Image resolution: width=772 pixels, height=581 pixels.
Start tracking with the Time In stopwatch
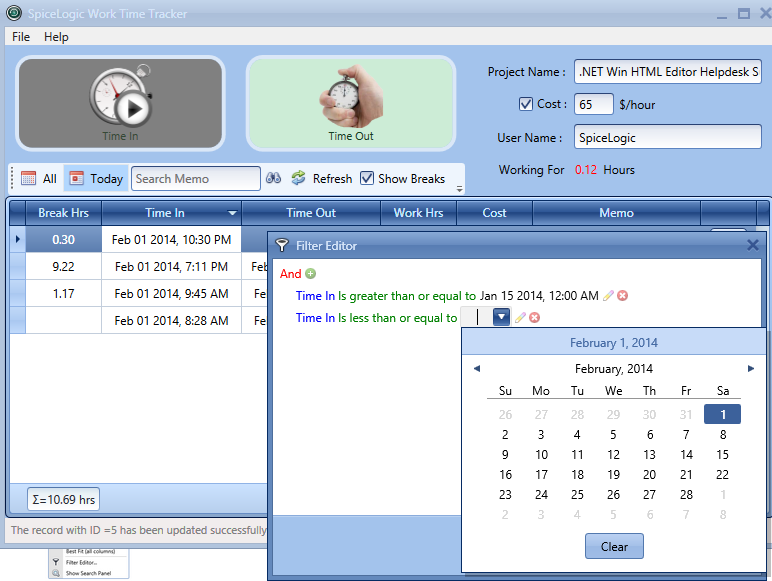120,103
